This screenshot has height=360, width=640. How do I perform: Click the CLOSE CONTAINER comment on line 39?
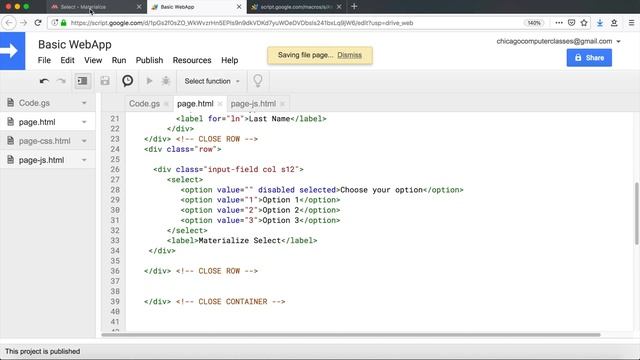tap(231, 302)
